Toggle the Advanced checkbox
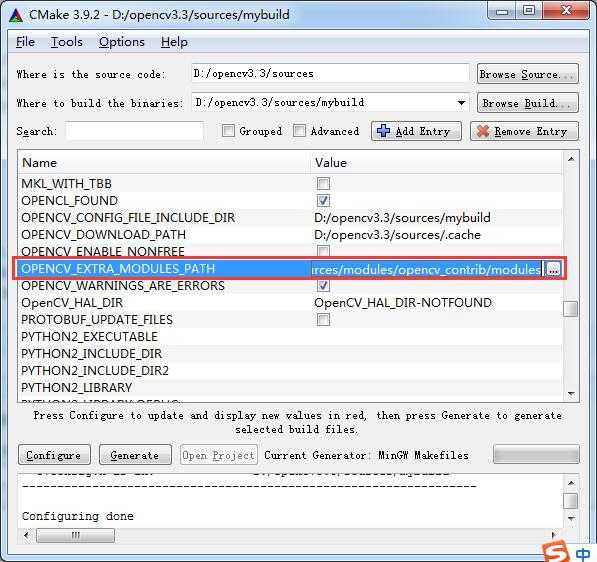This screenshot has height=562, width=597. 299,131
